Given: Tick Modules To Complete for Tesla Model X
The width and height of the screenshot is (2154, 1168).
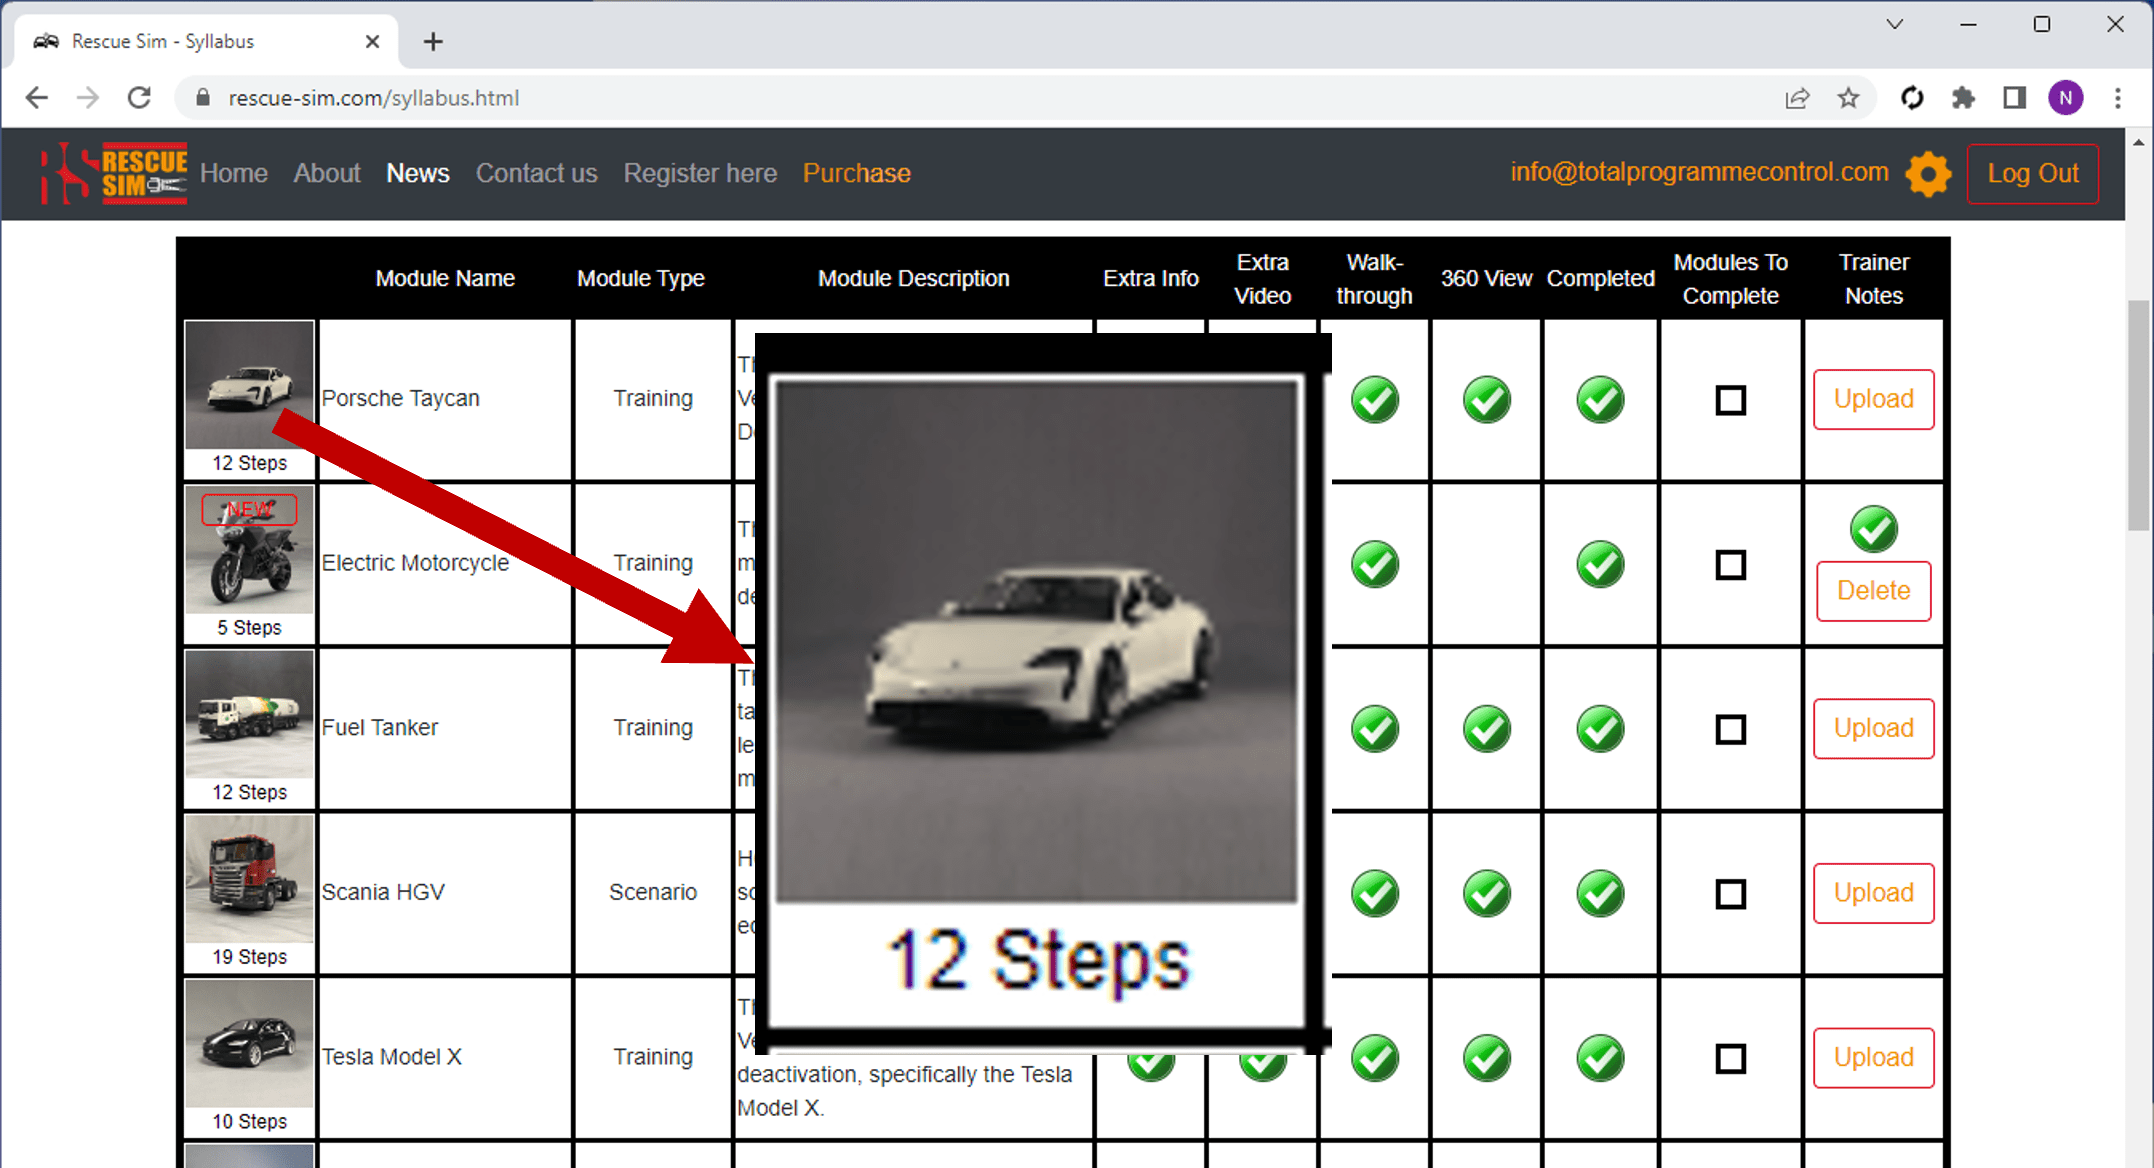Looking at the screenshot, I should pos(1730,1058).
